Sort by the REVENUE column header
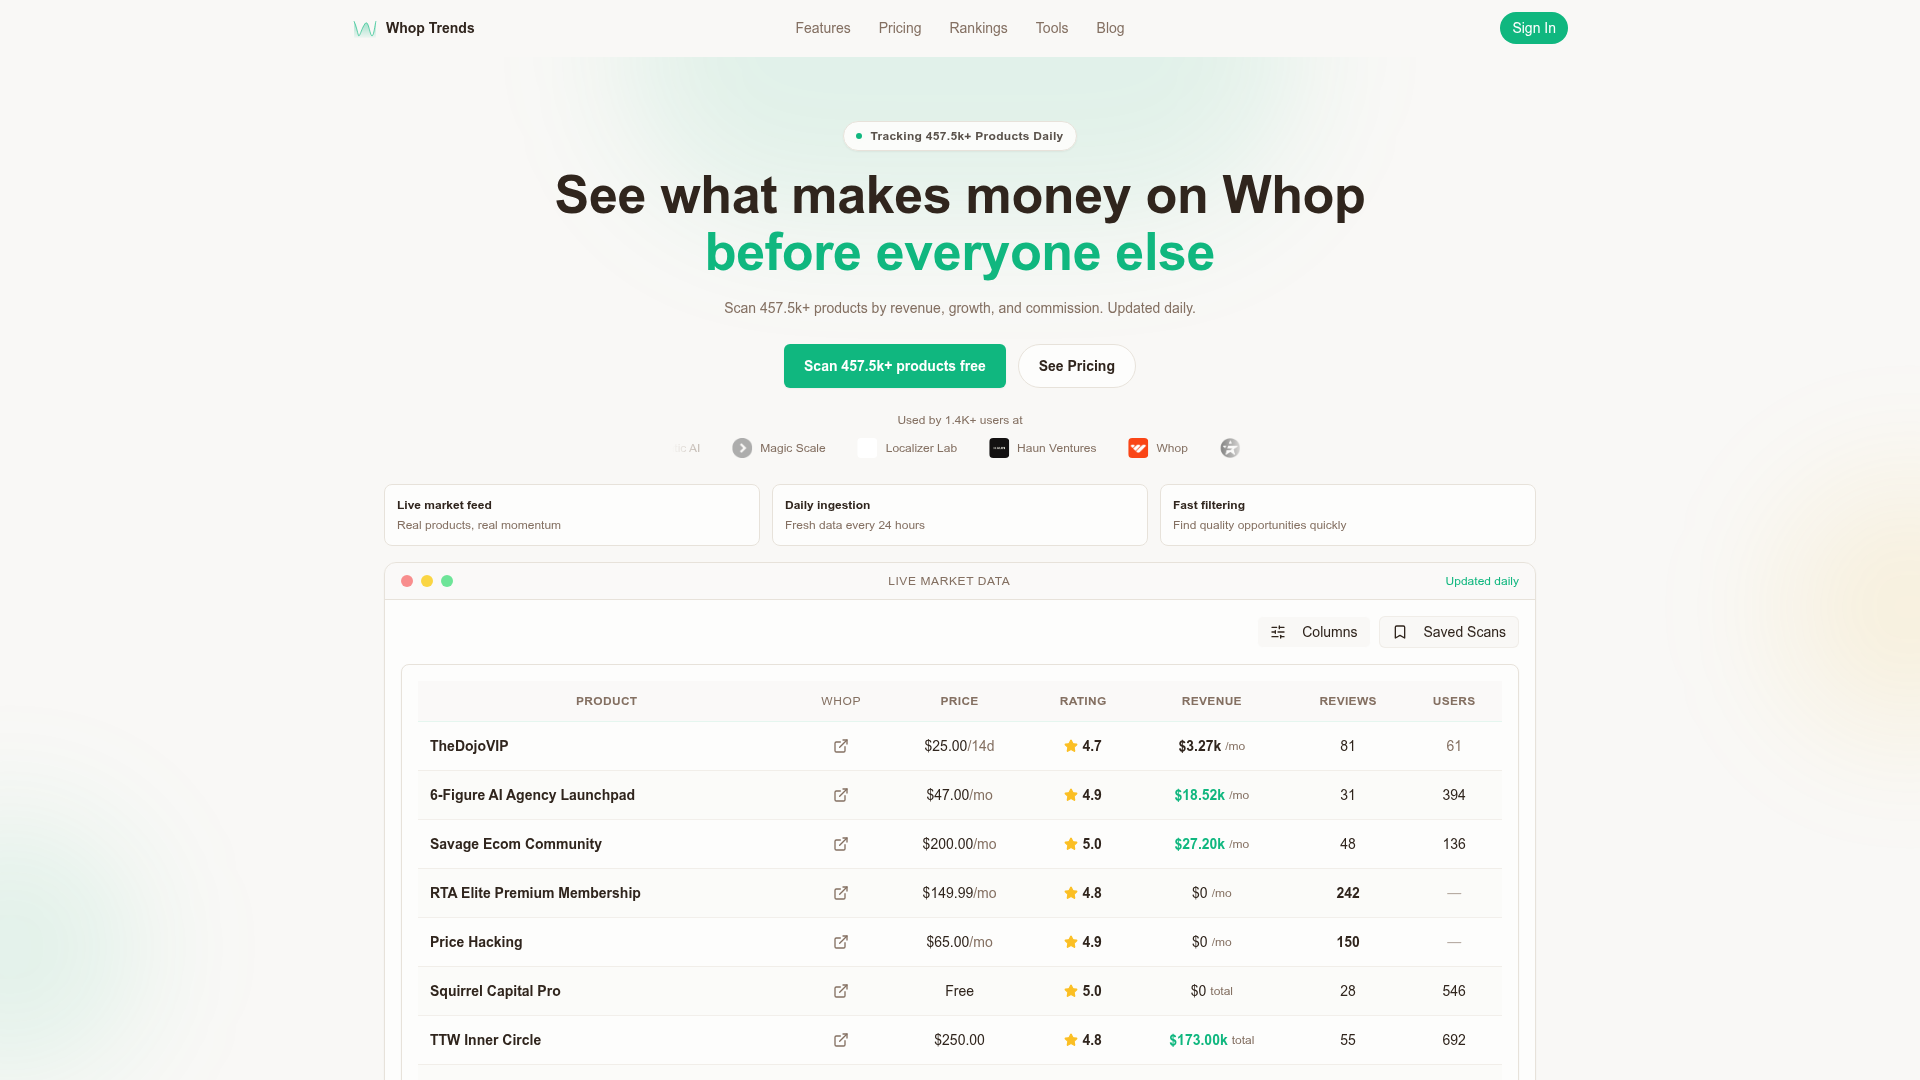 click(1212, 701)
